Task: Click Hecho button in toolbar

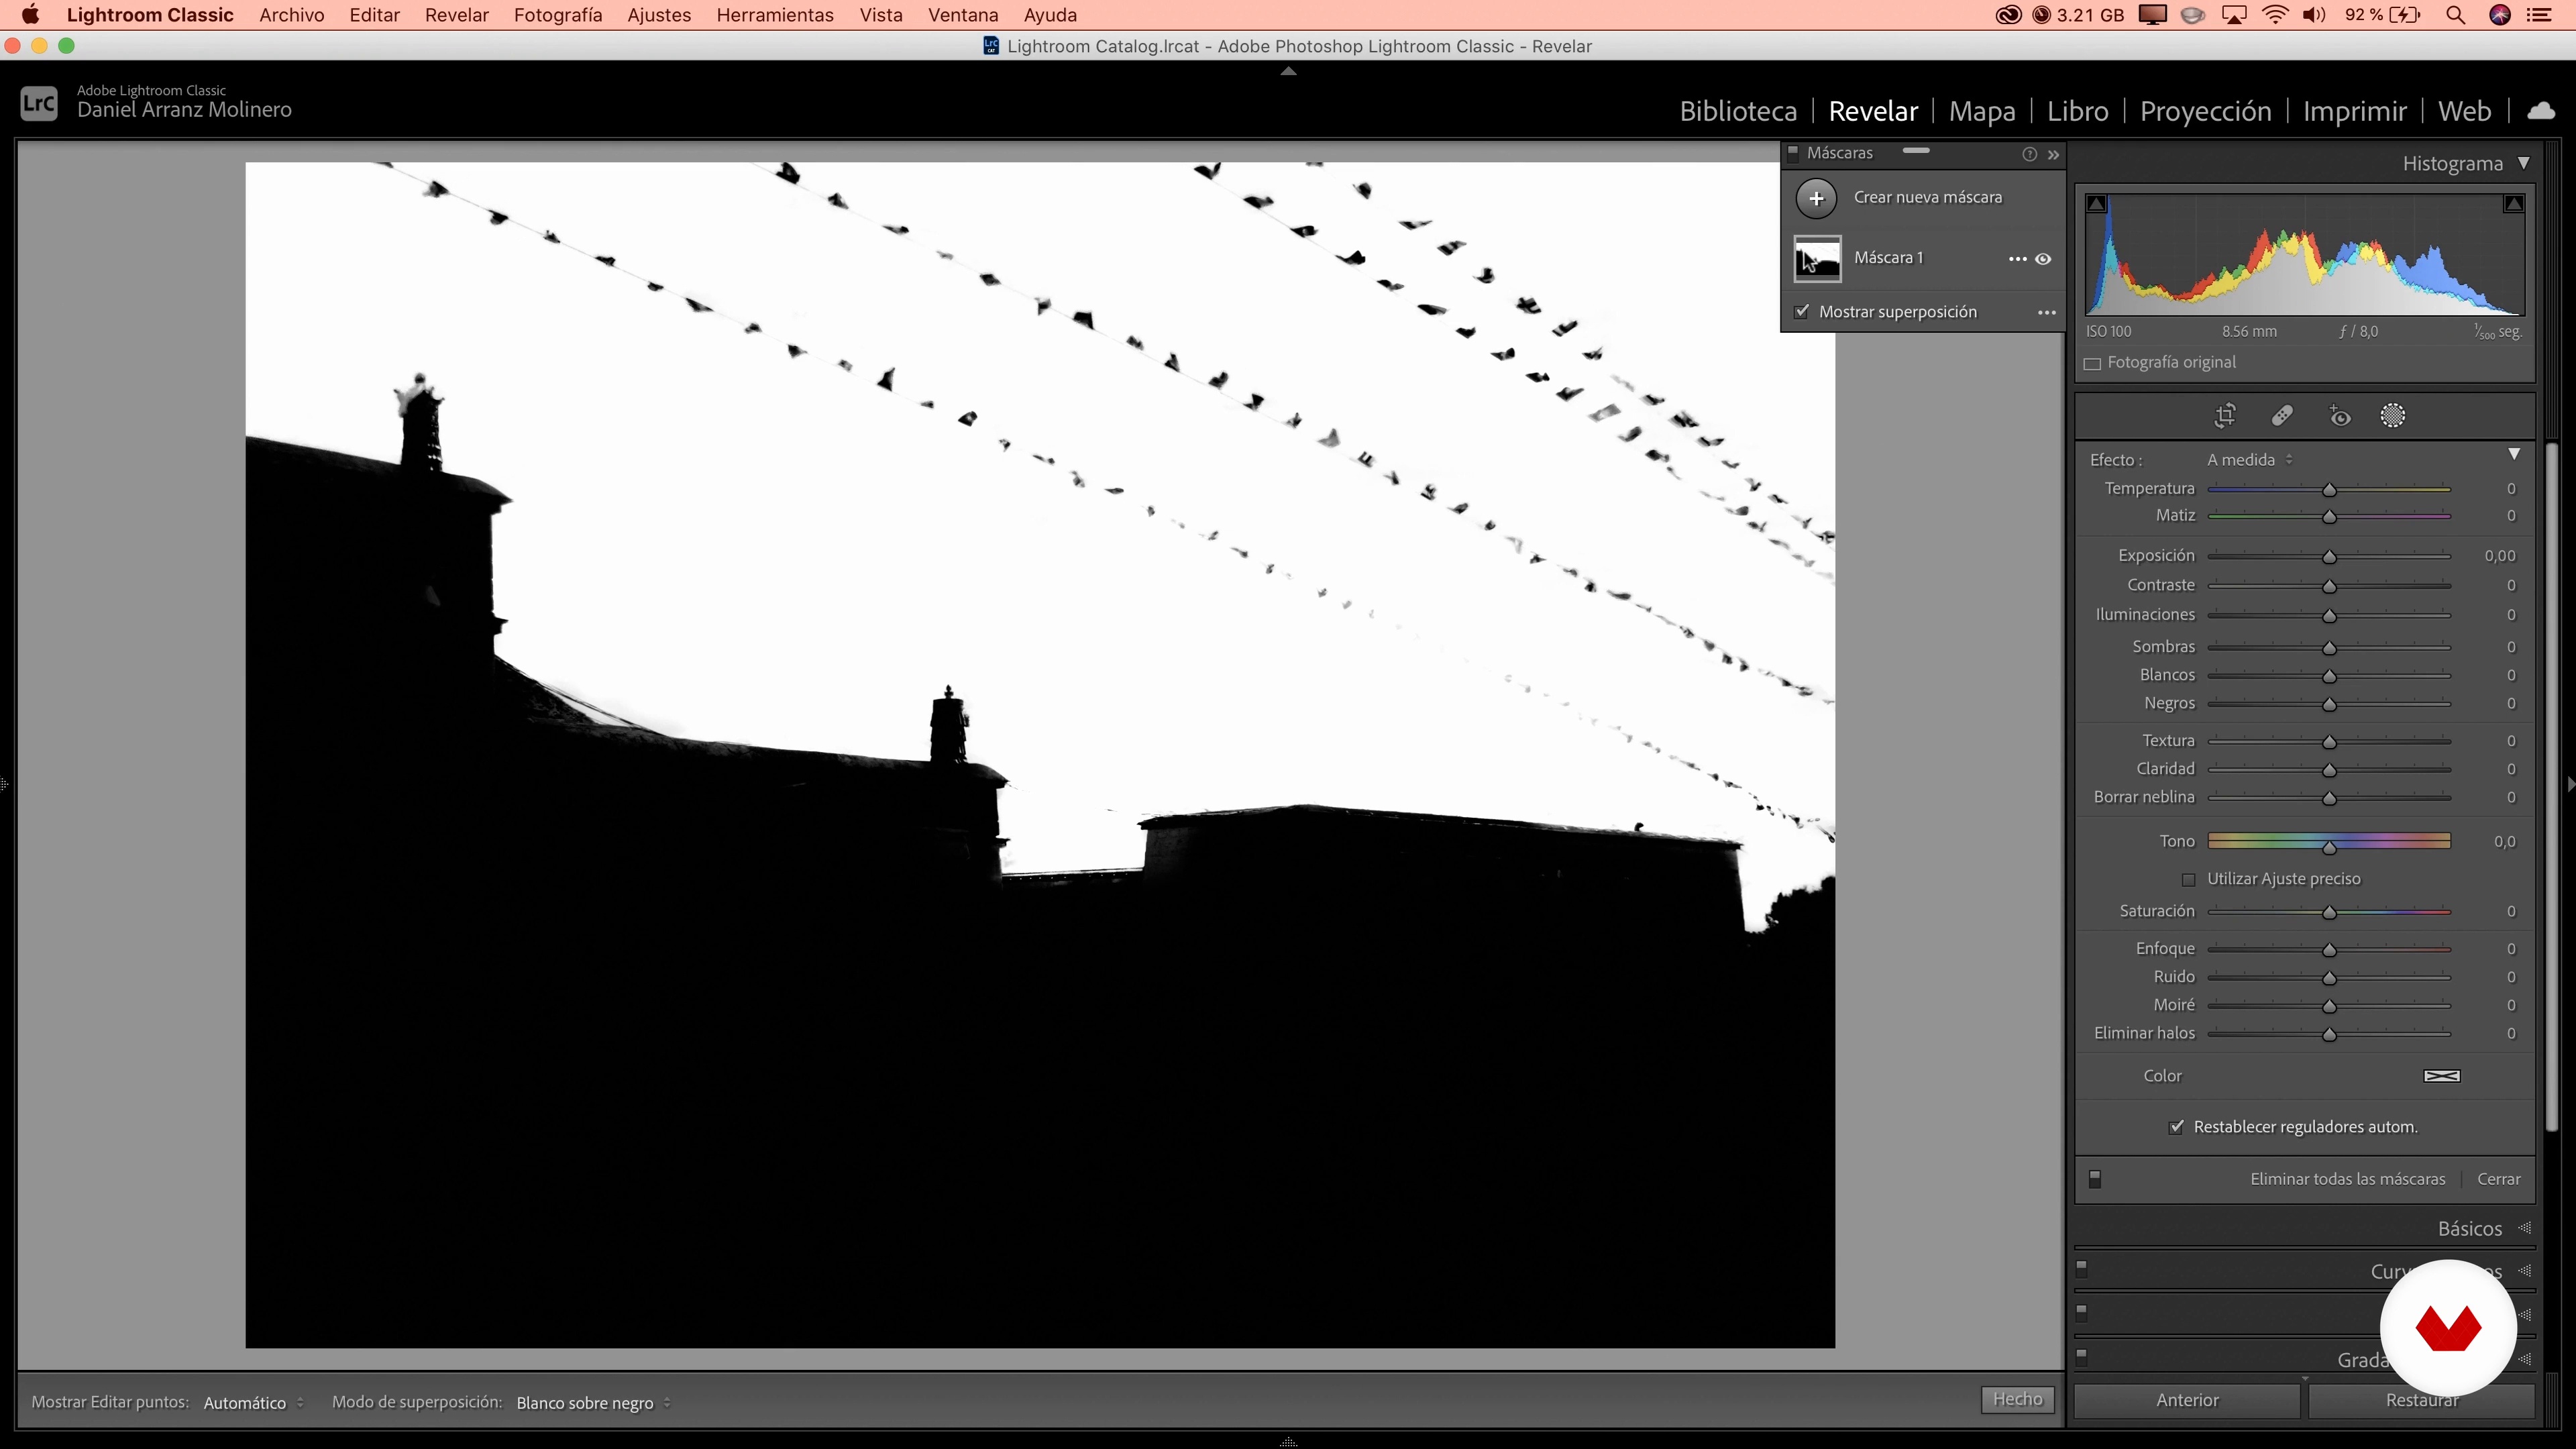Action: [x=2017, y=1400]
